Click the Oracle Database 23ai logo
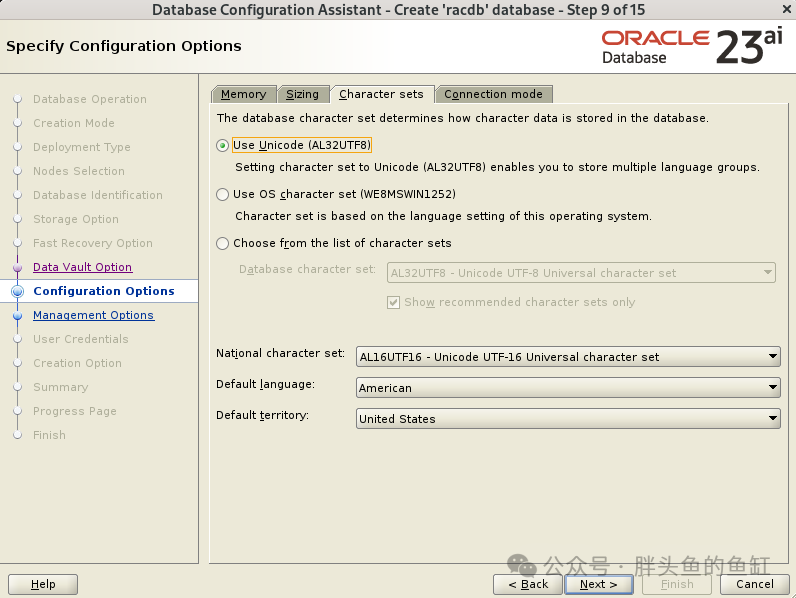 tap(692, 47)
